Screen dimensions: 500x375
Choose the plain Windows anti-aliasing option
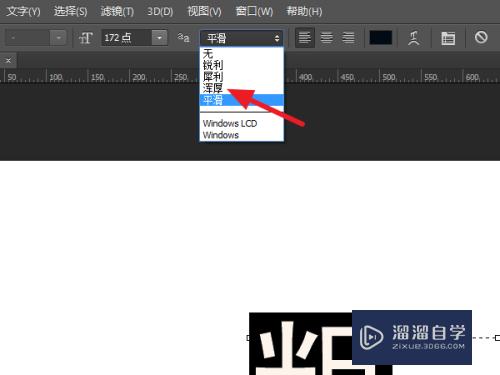point(242,135)
